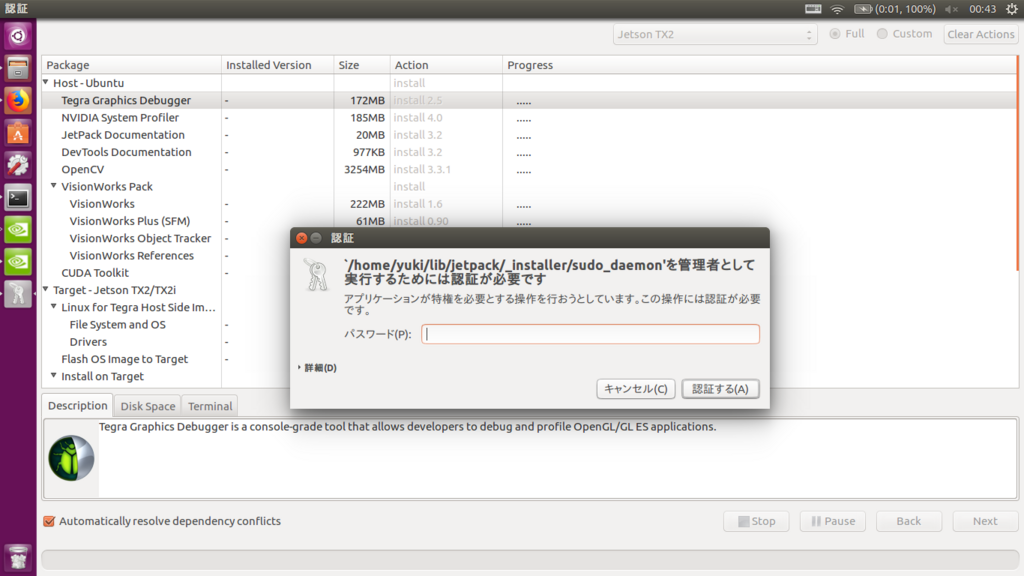Click the Clear Actions button
Screen dimensions: 1024x576
981,34
